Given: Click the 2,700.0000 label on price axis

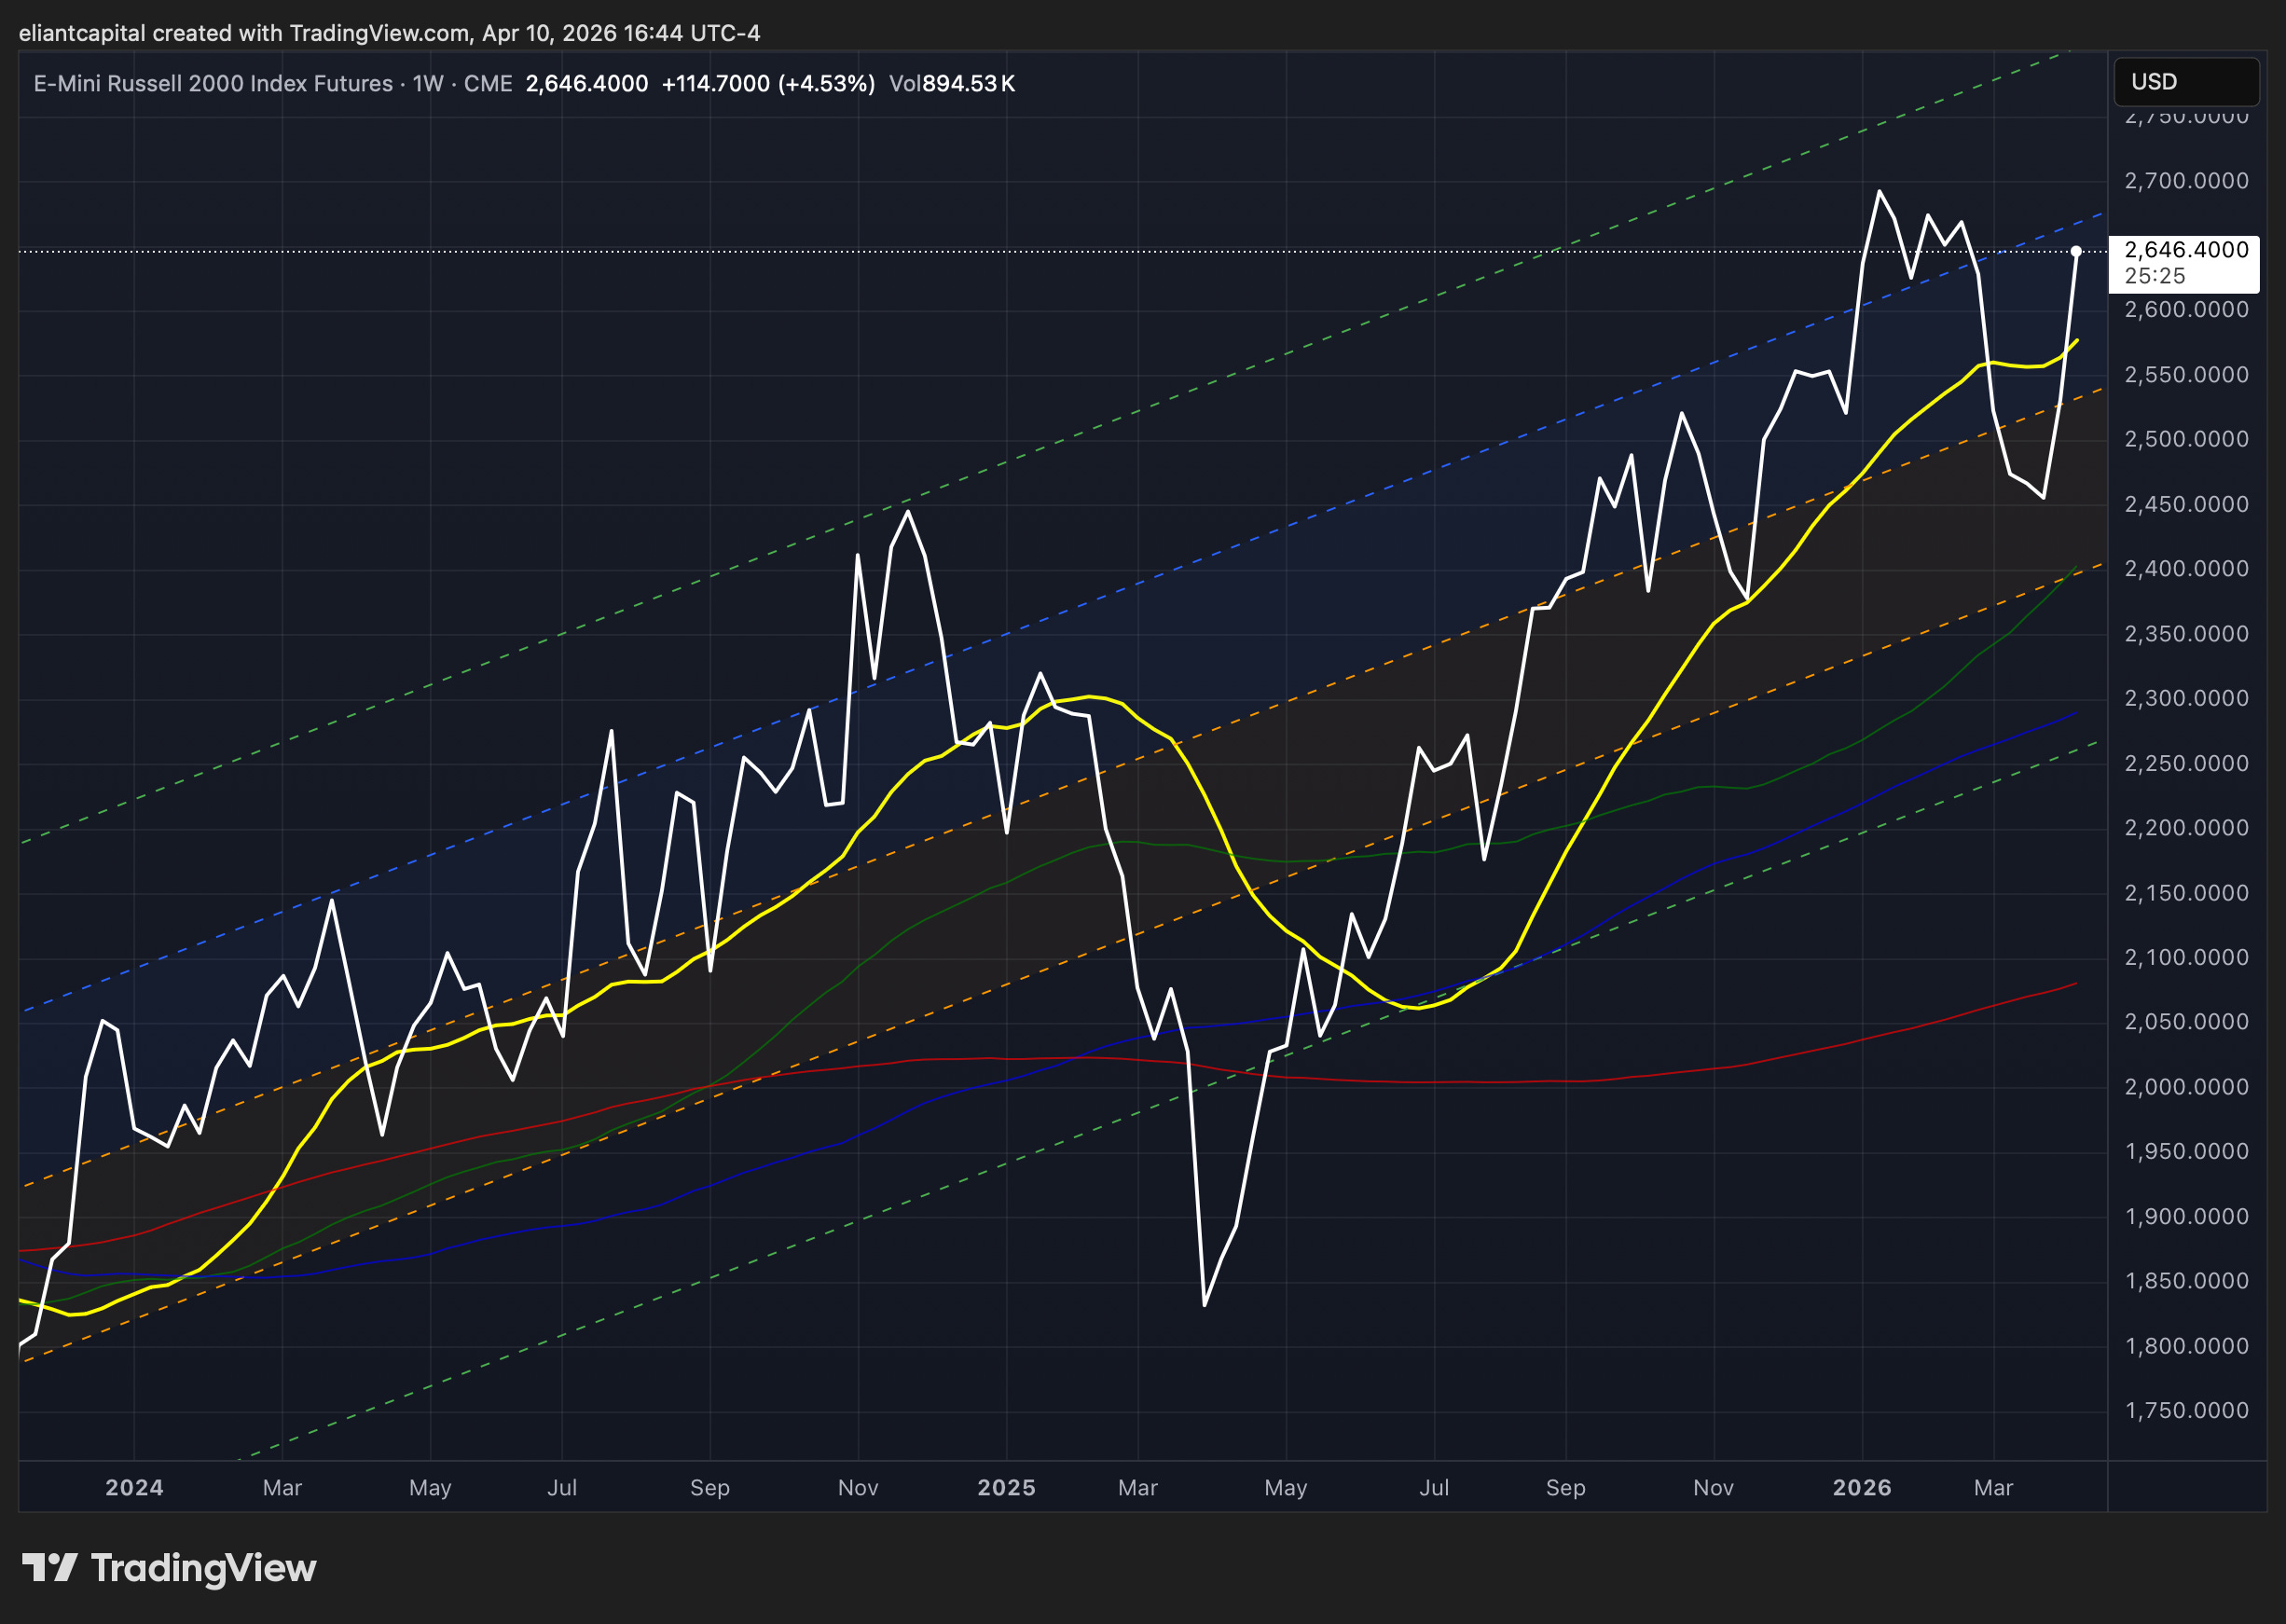Looking at the screenshot, I should tap(2186, 181).
